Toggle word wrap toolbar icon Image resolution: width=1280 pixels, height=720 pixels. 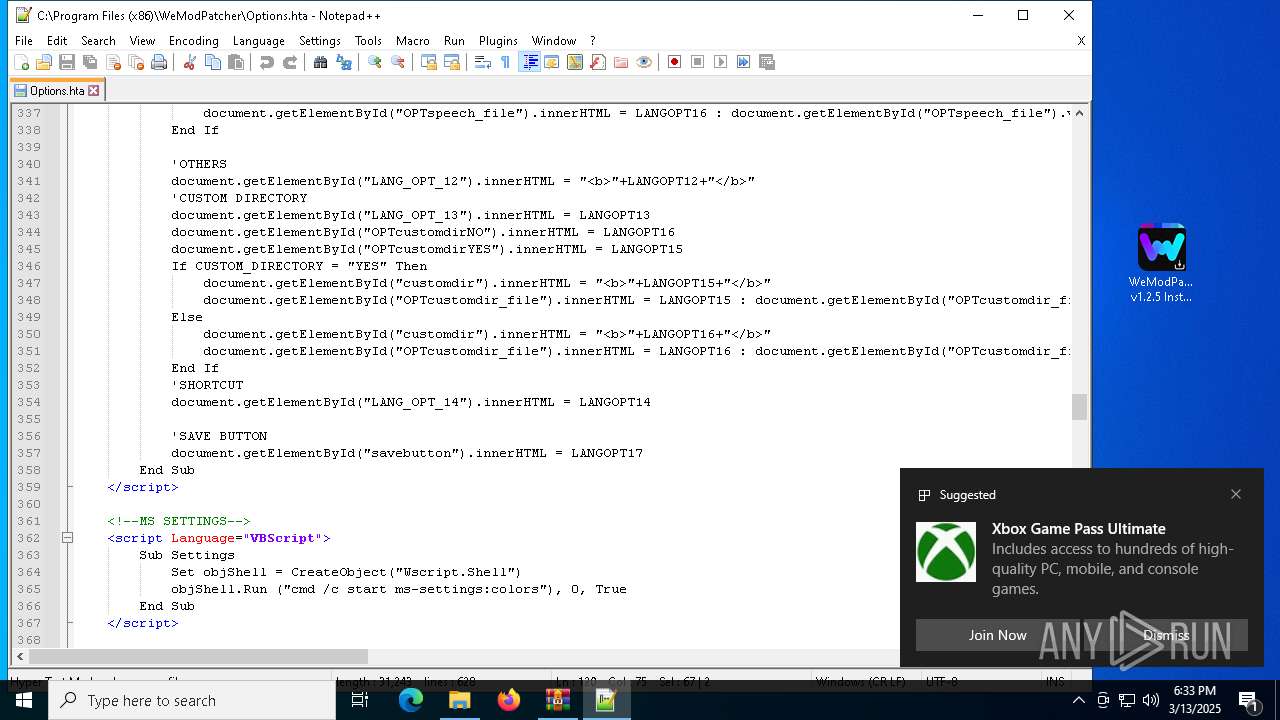tap(482, 62)
